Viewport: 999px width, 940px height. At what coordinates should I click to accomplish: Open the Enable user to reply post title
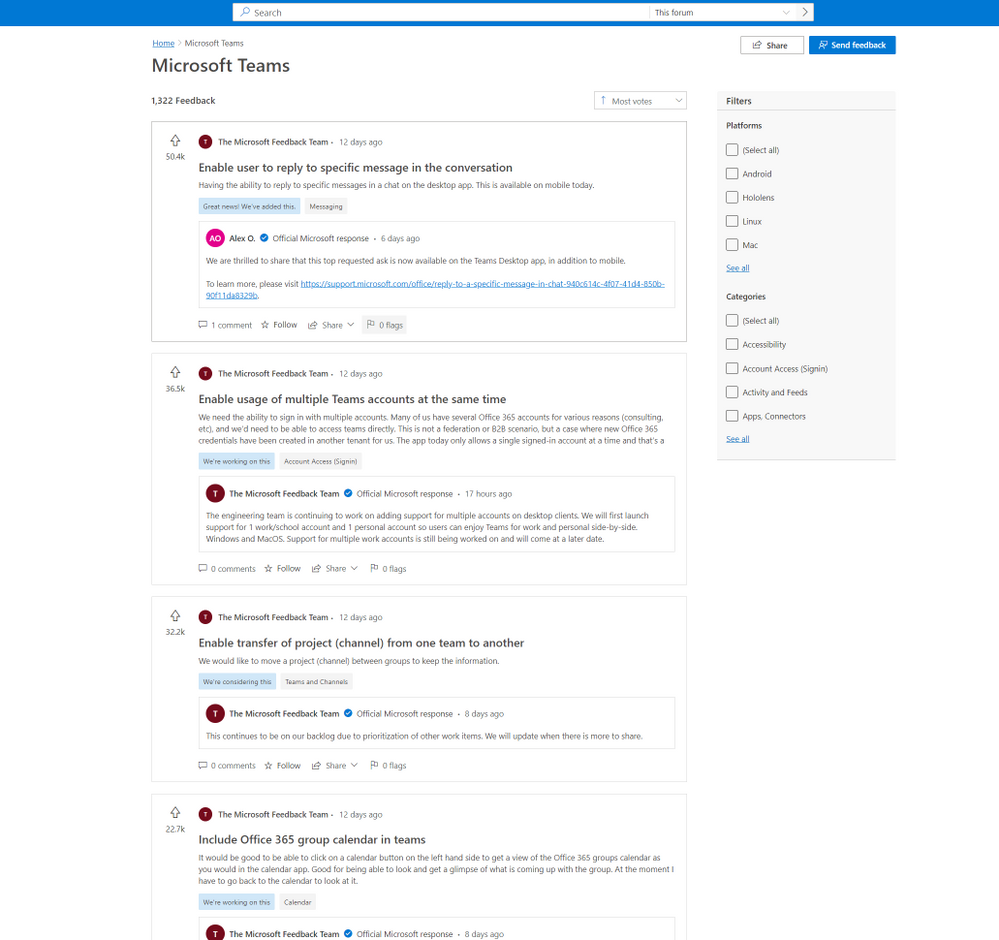coord(356,168)
